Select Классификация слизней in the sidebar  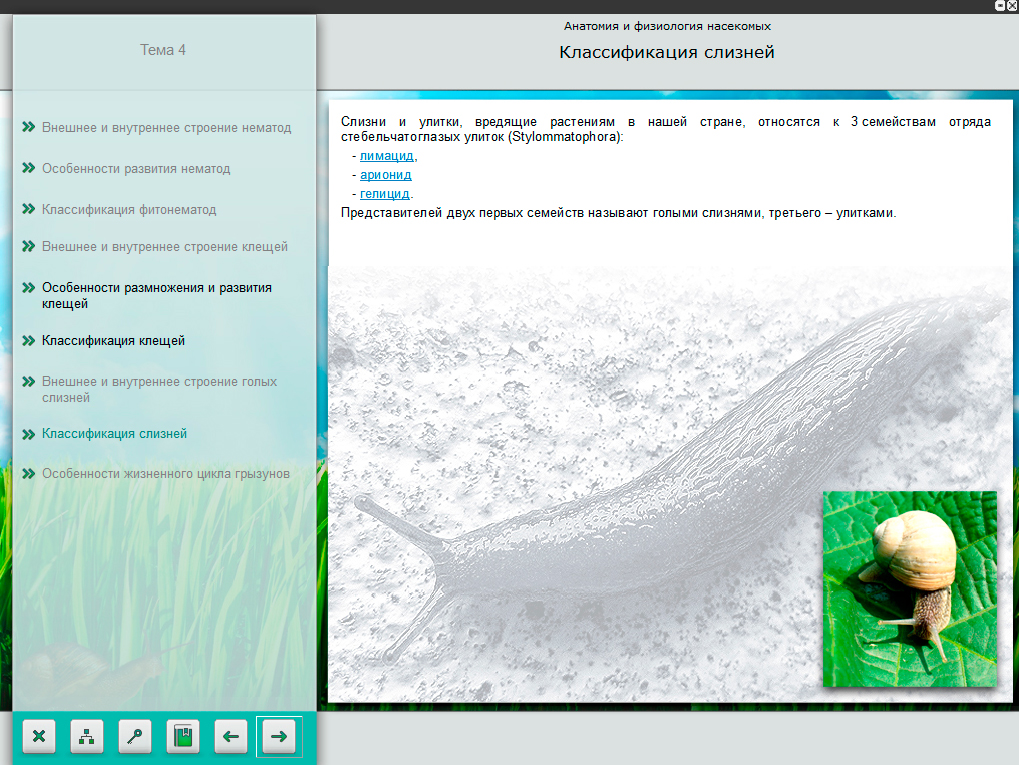point(114,434)
